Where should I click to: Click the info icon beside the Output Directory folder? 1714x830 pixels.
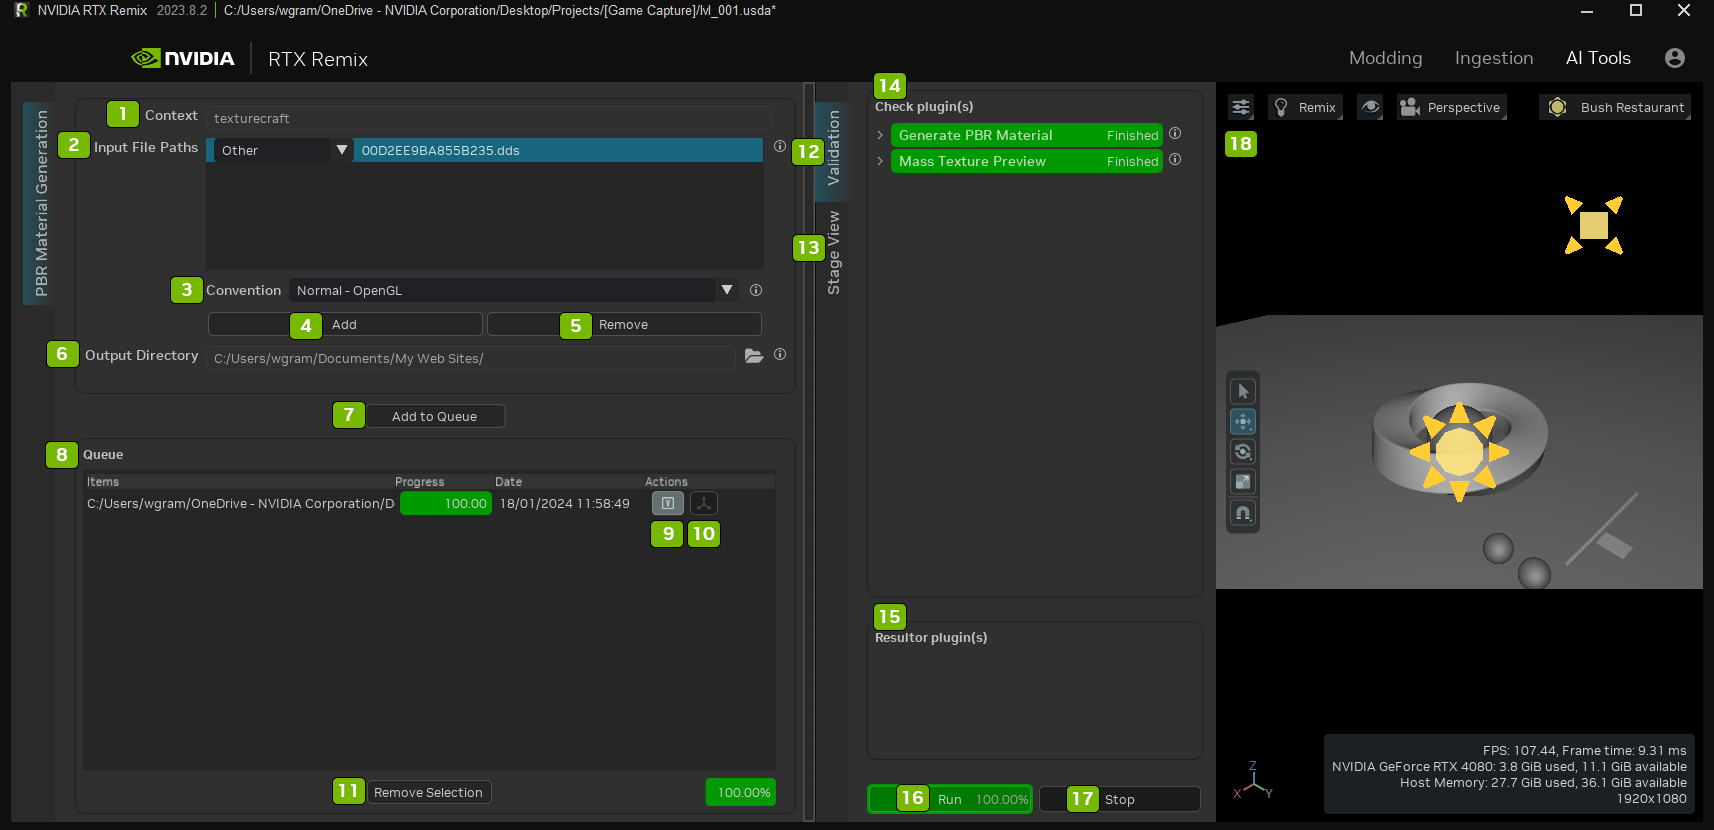tap(780, 354)
